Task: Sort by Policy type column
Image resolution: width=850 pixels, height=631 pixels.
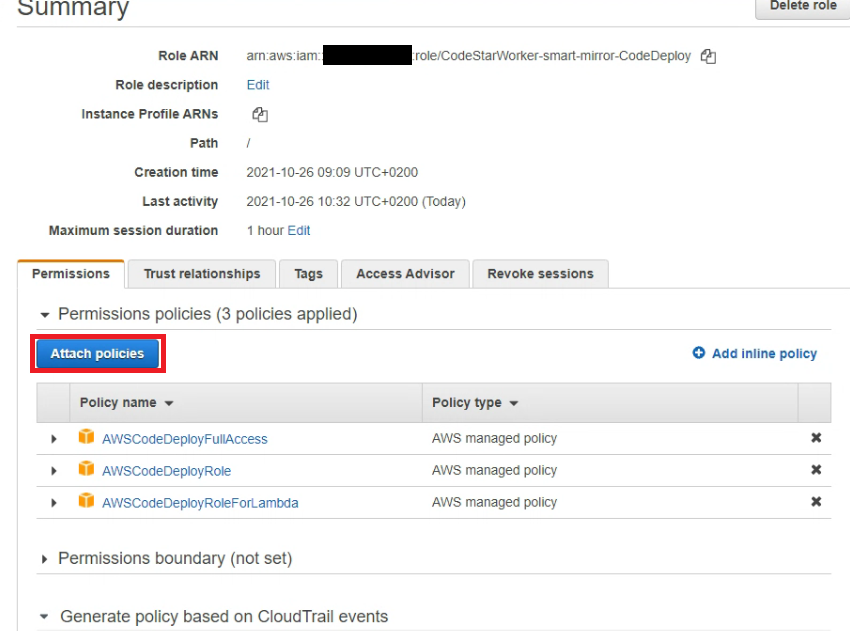Action: (x=475, y=403)
